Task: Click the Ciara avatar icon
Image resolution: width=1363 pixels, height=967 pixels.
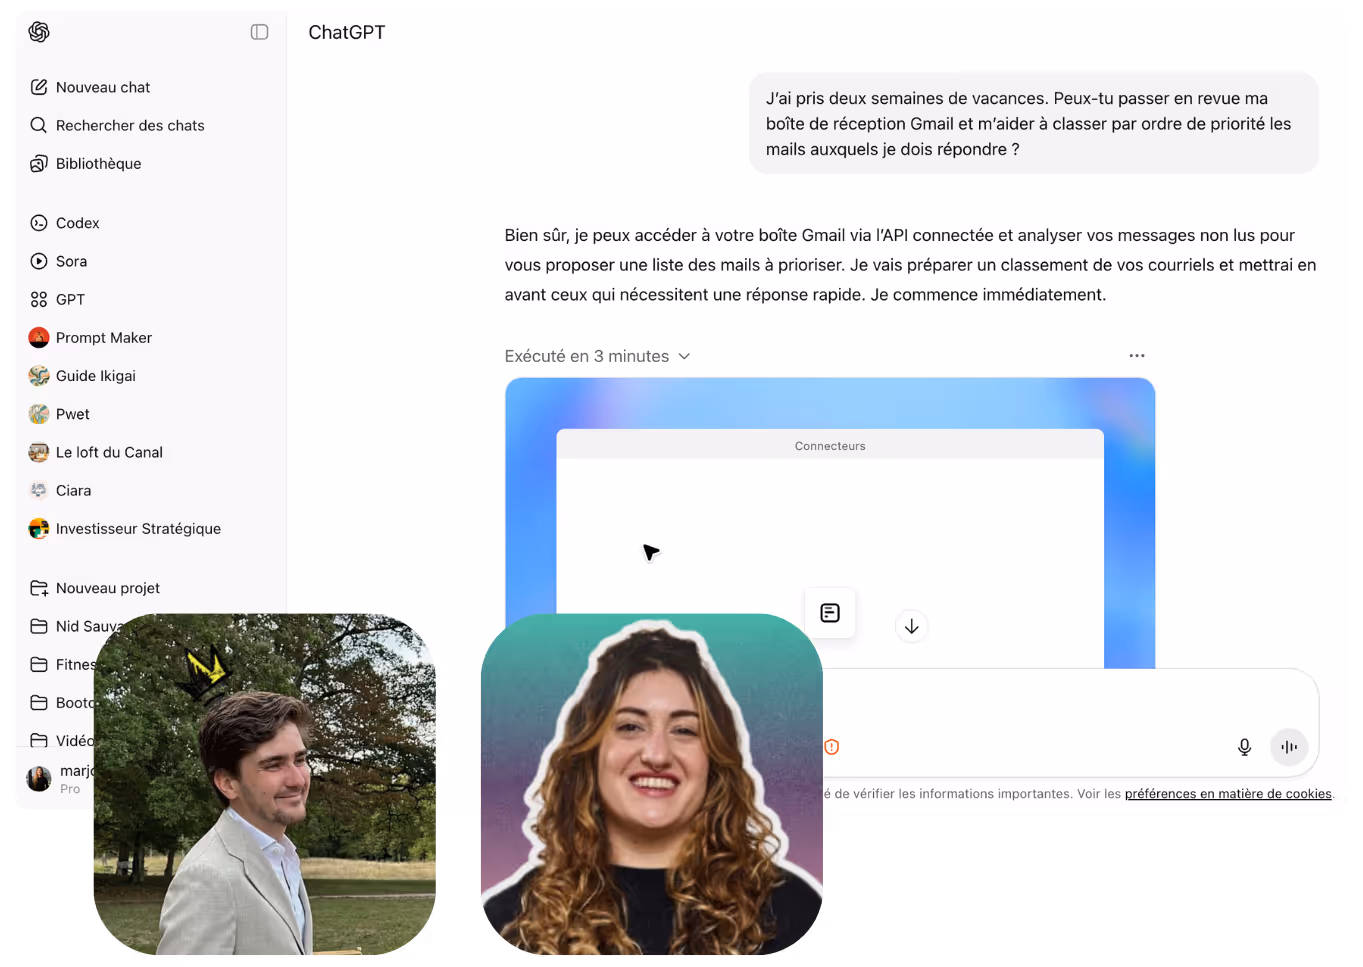Action: coord(39,490)
